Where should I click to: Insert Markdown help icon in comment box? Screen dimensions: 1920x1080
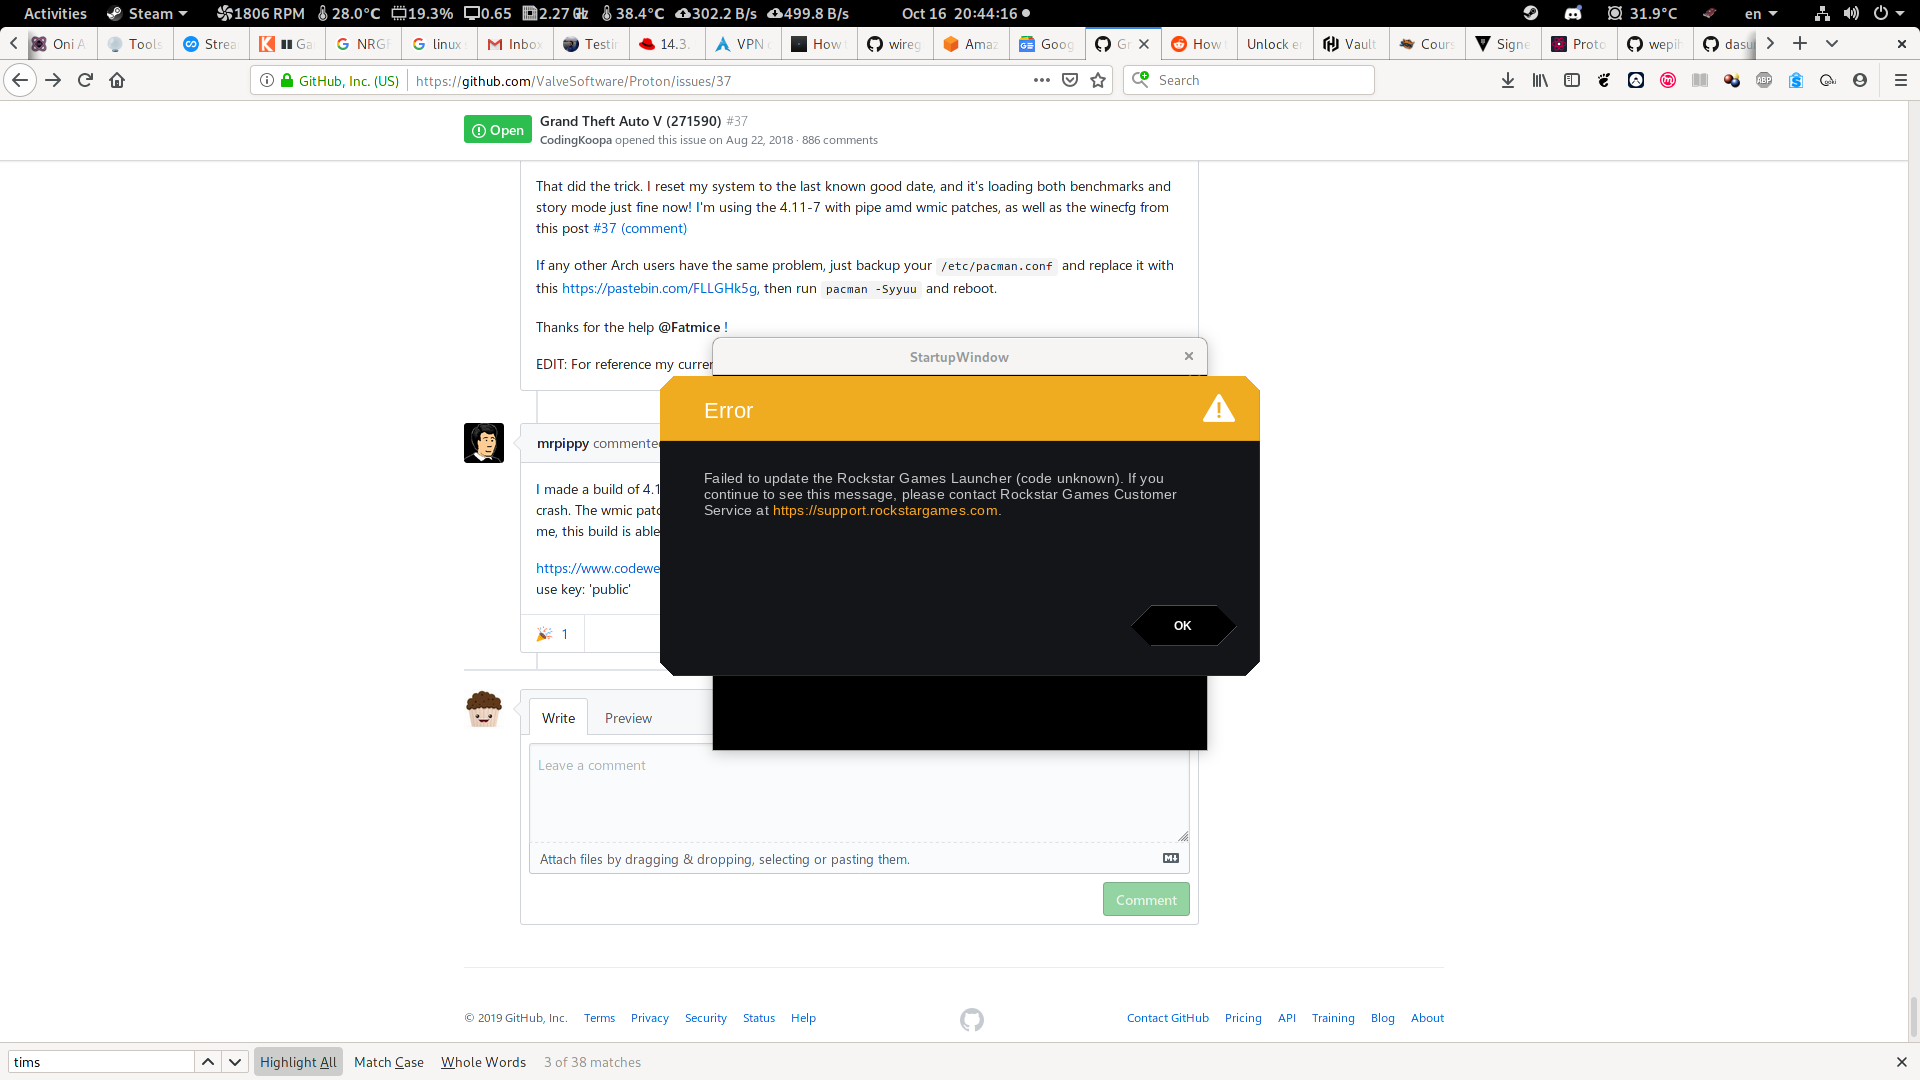click(1171, 858)
